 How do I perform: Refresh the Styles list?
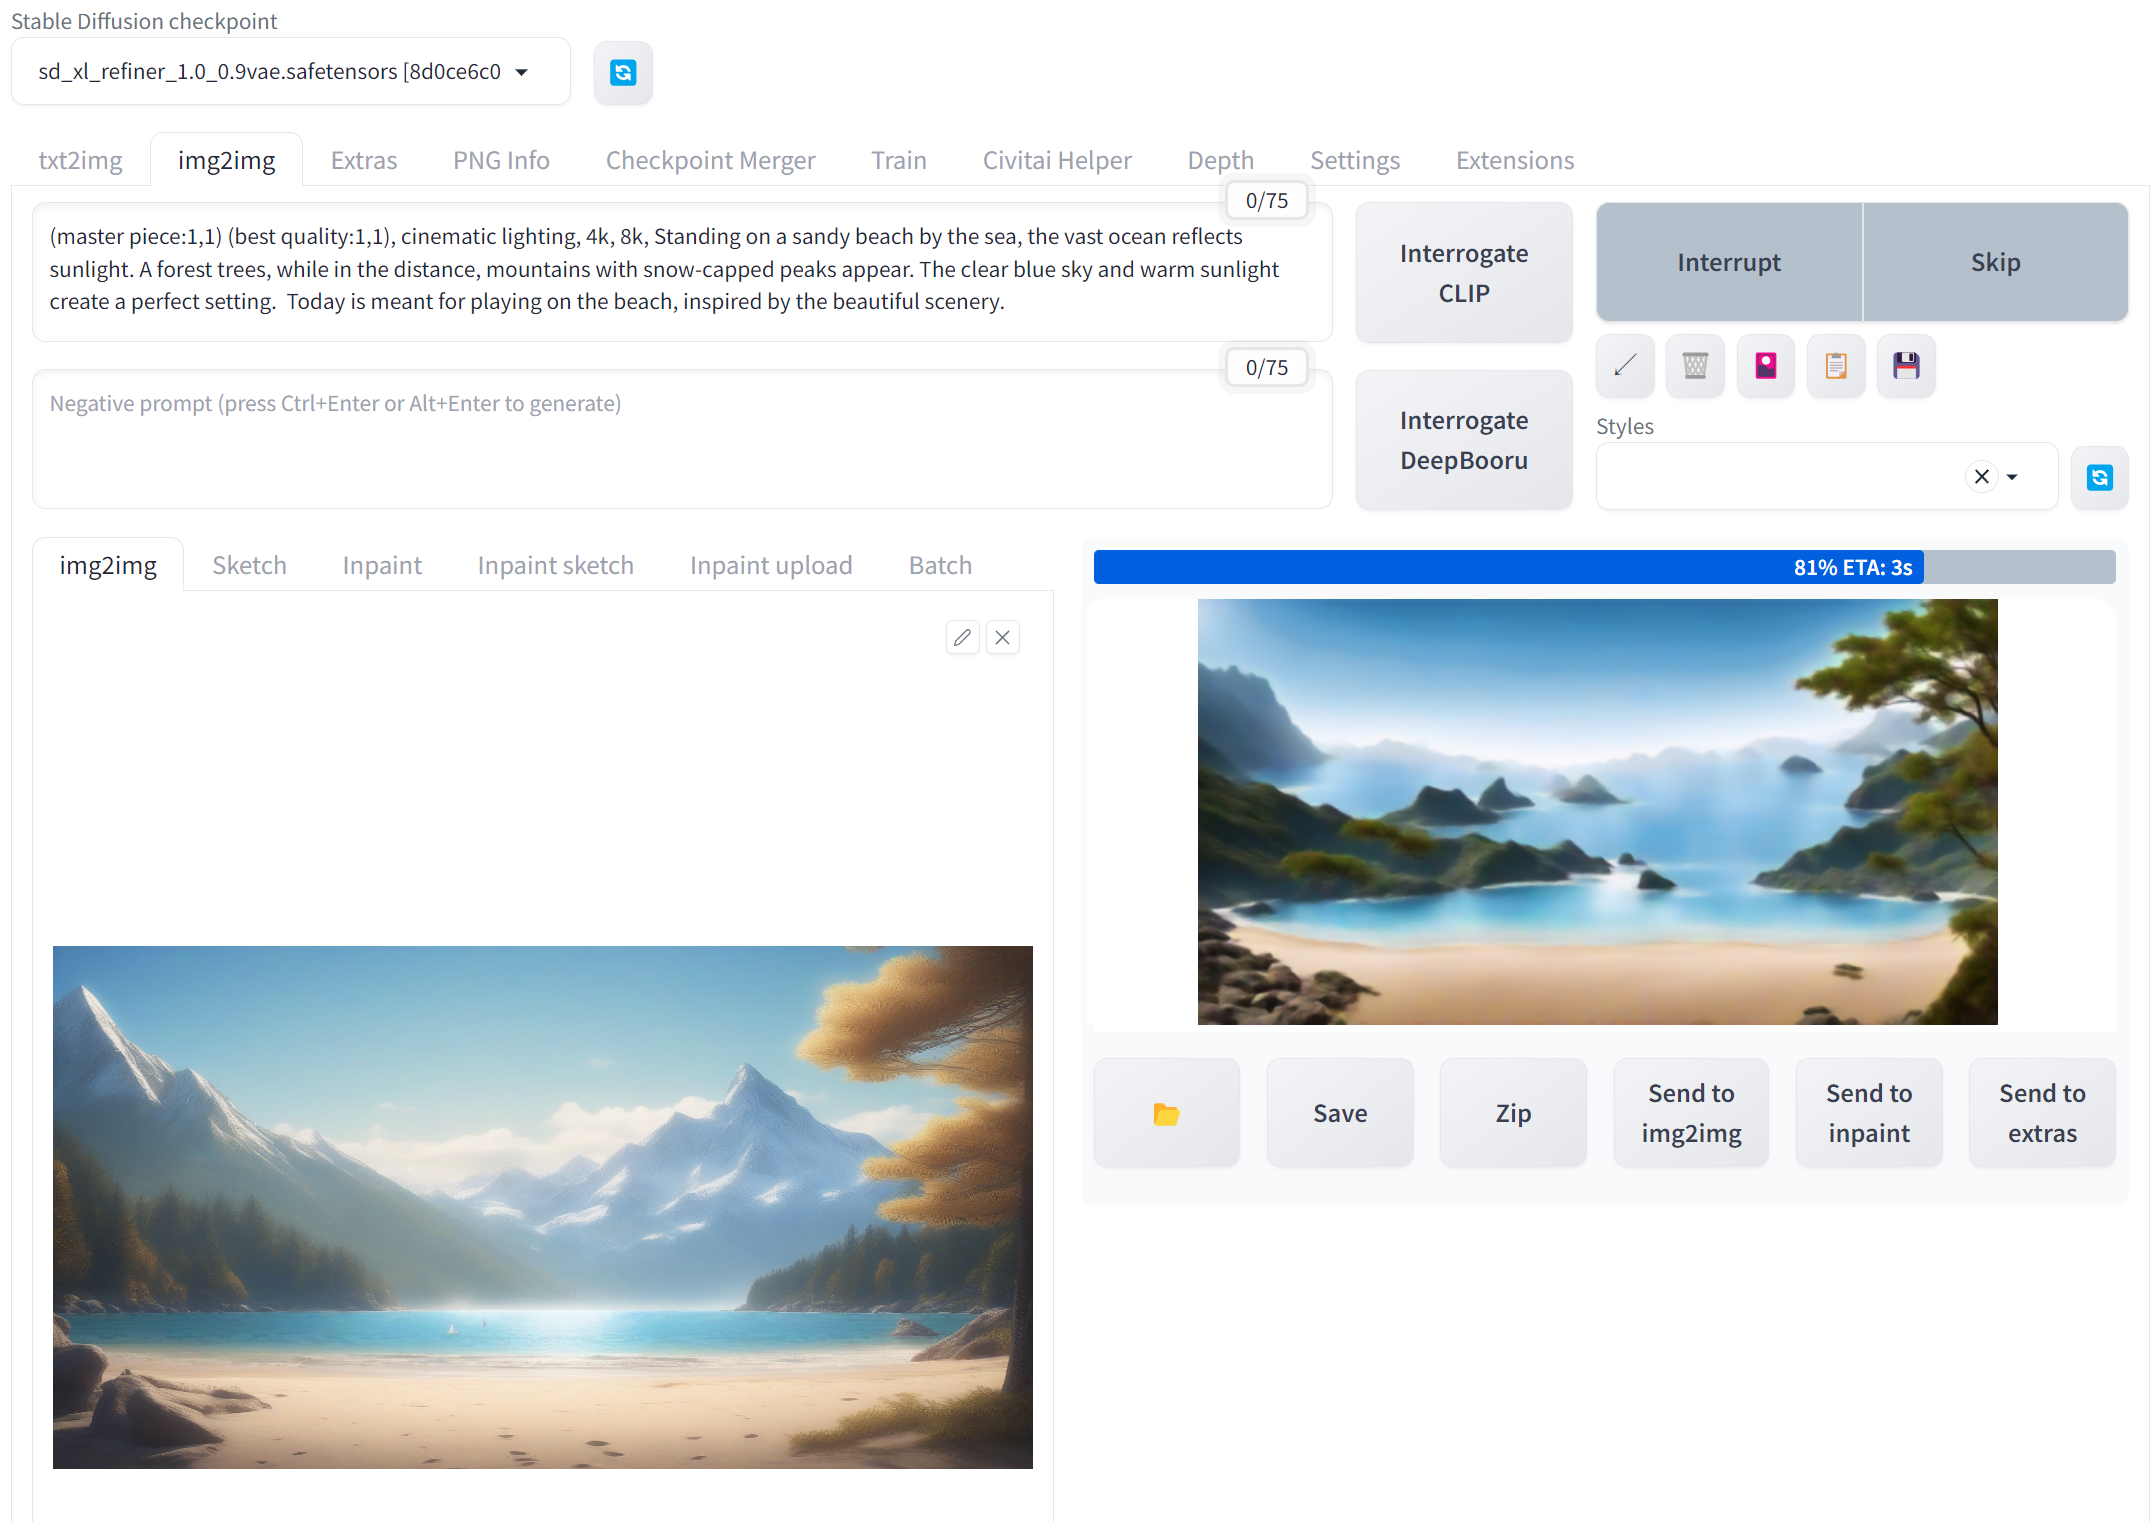(x=2100, y=477)
